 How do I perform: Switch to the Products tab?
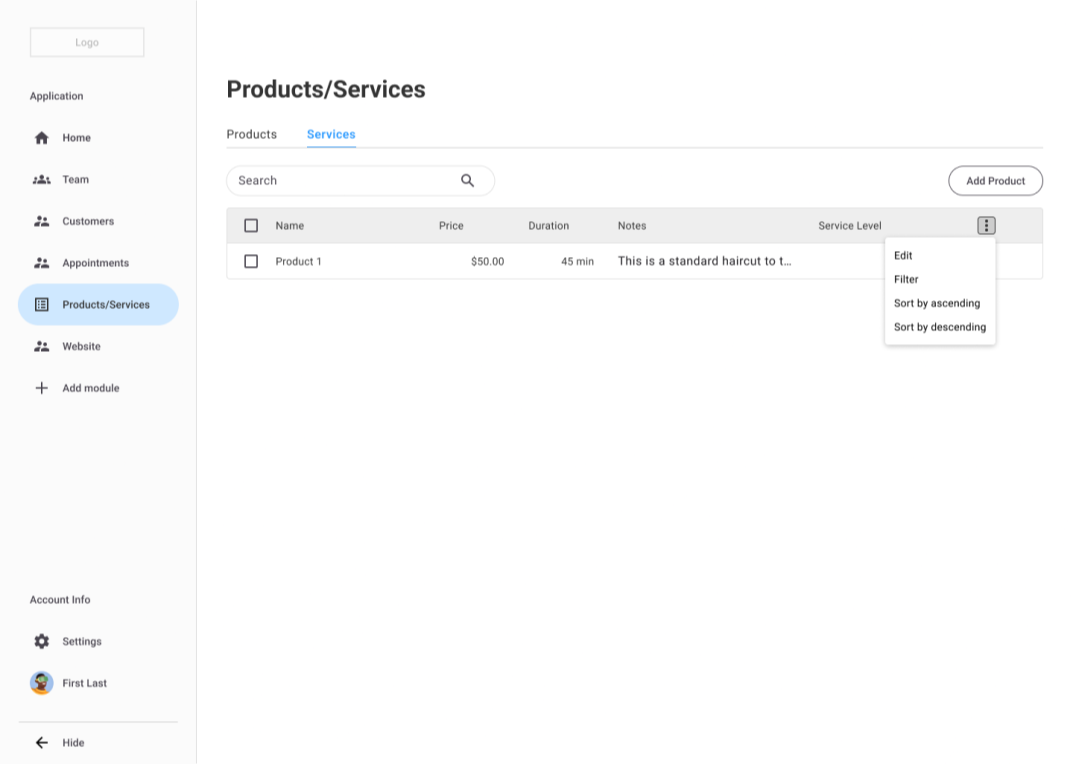tap(251, 134)
